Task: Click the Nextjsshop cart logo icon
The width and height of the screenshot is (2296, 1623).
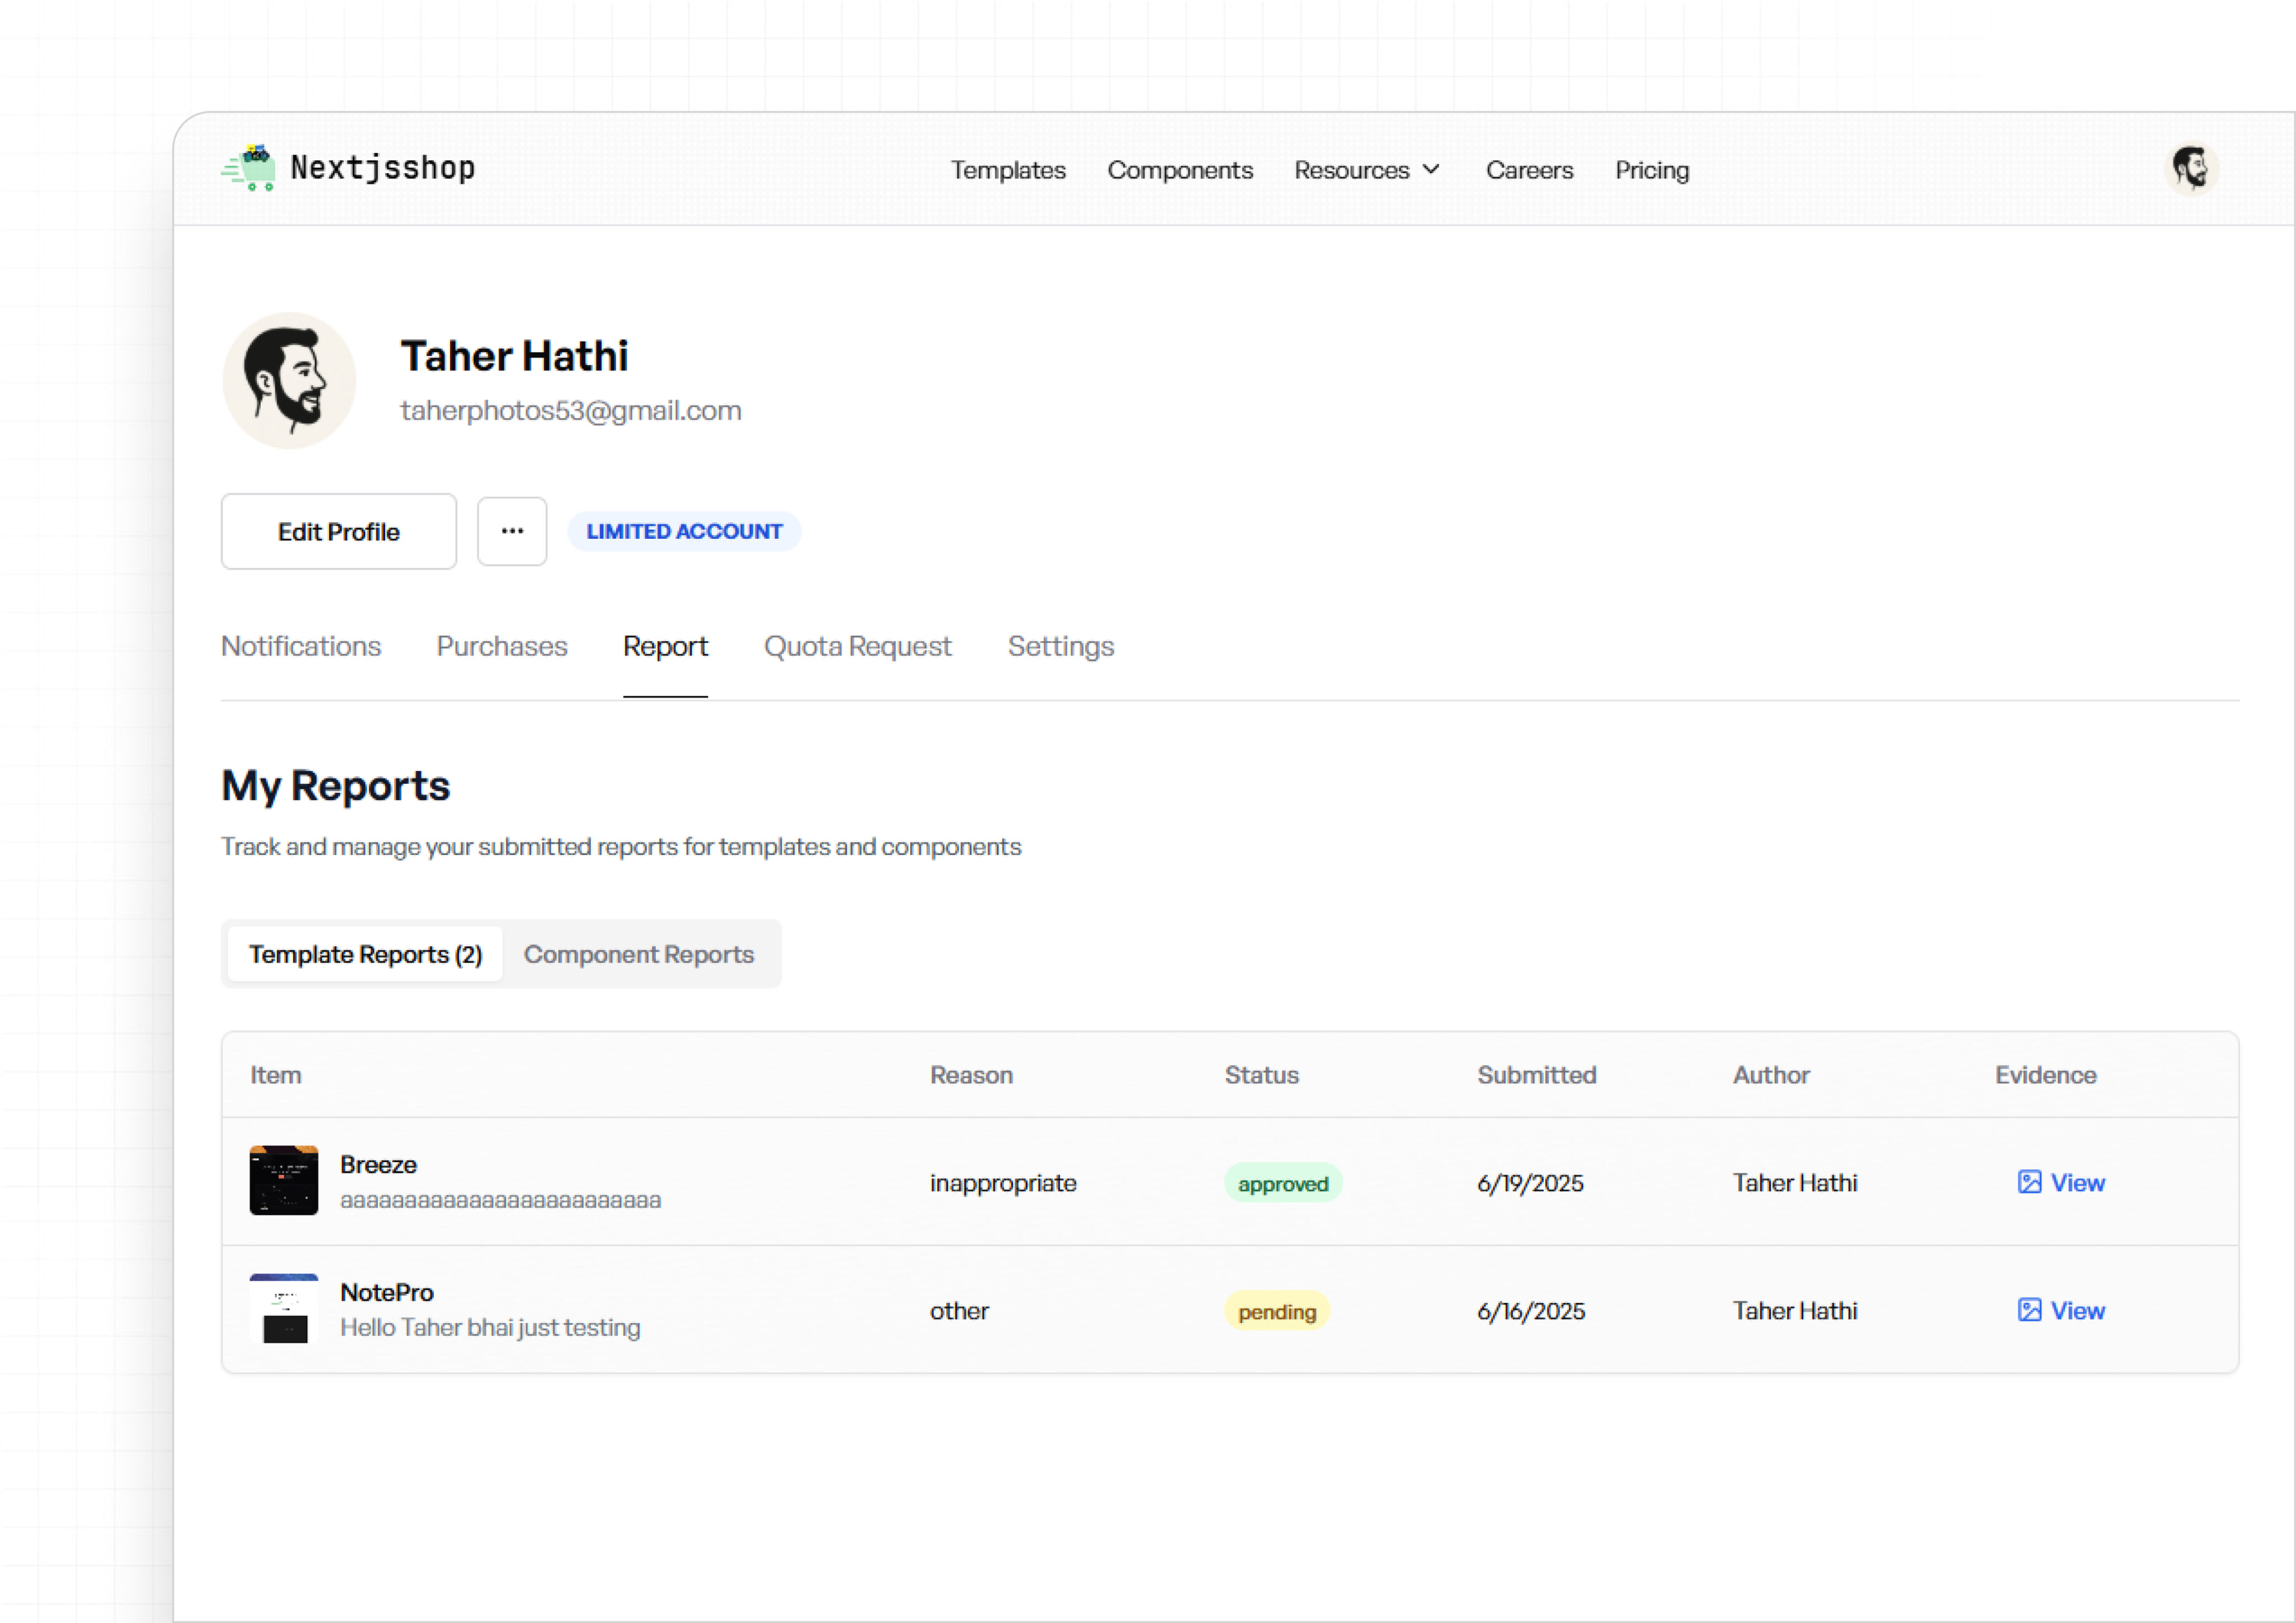Action: 249,168
